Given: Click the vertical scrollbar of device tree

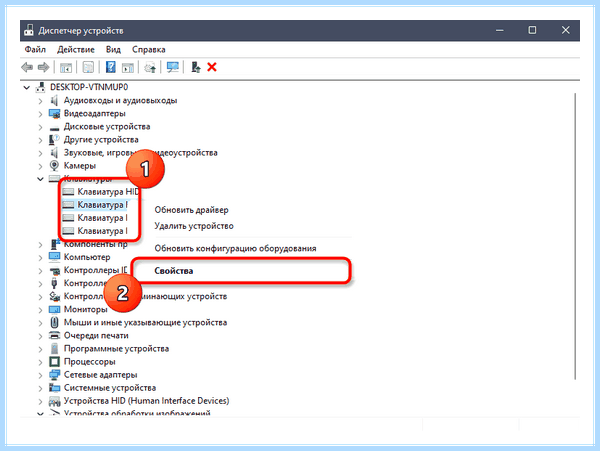Looking at the screenshot, I should [x=575, y=236].
